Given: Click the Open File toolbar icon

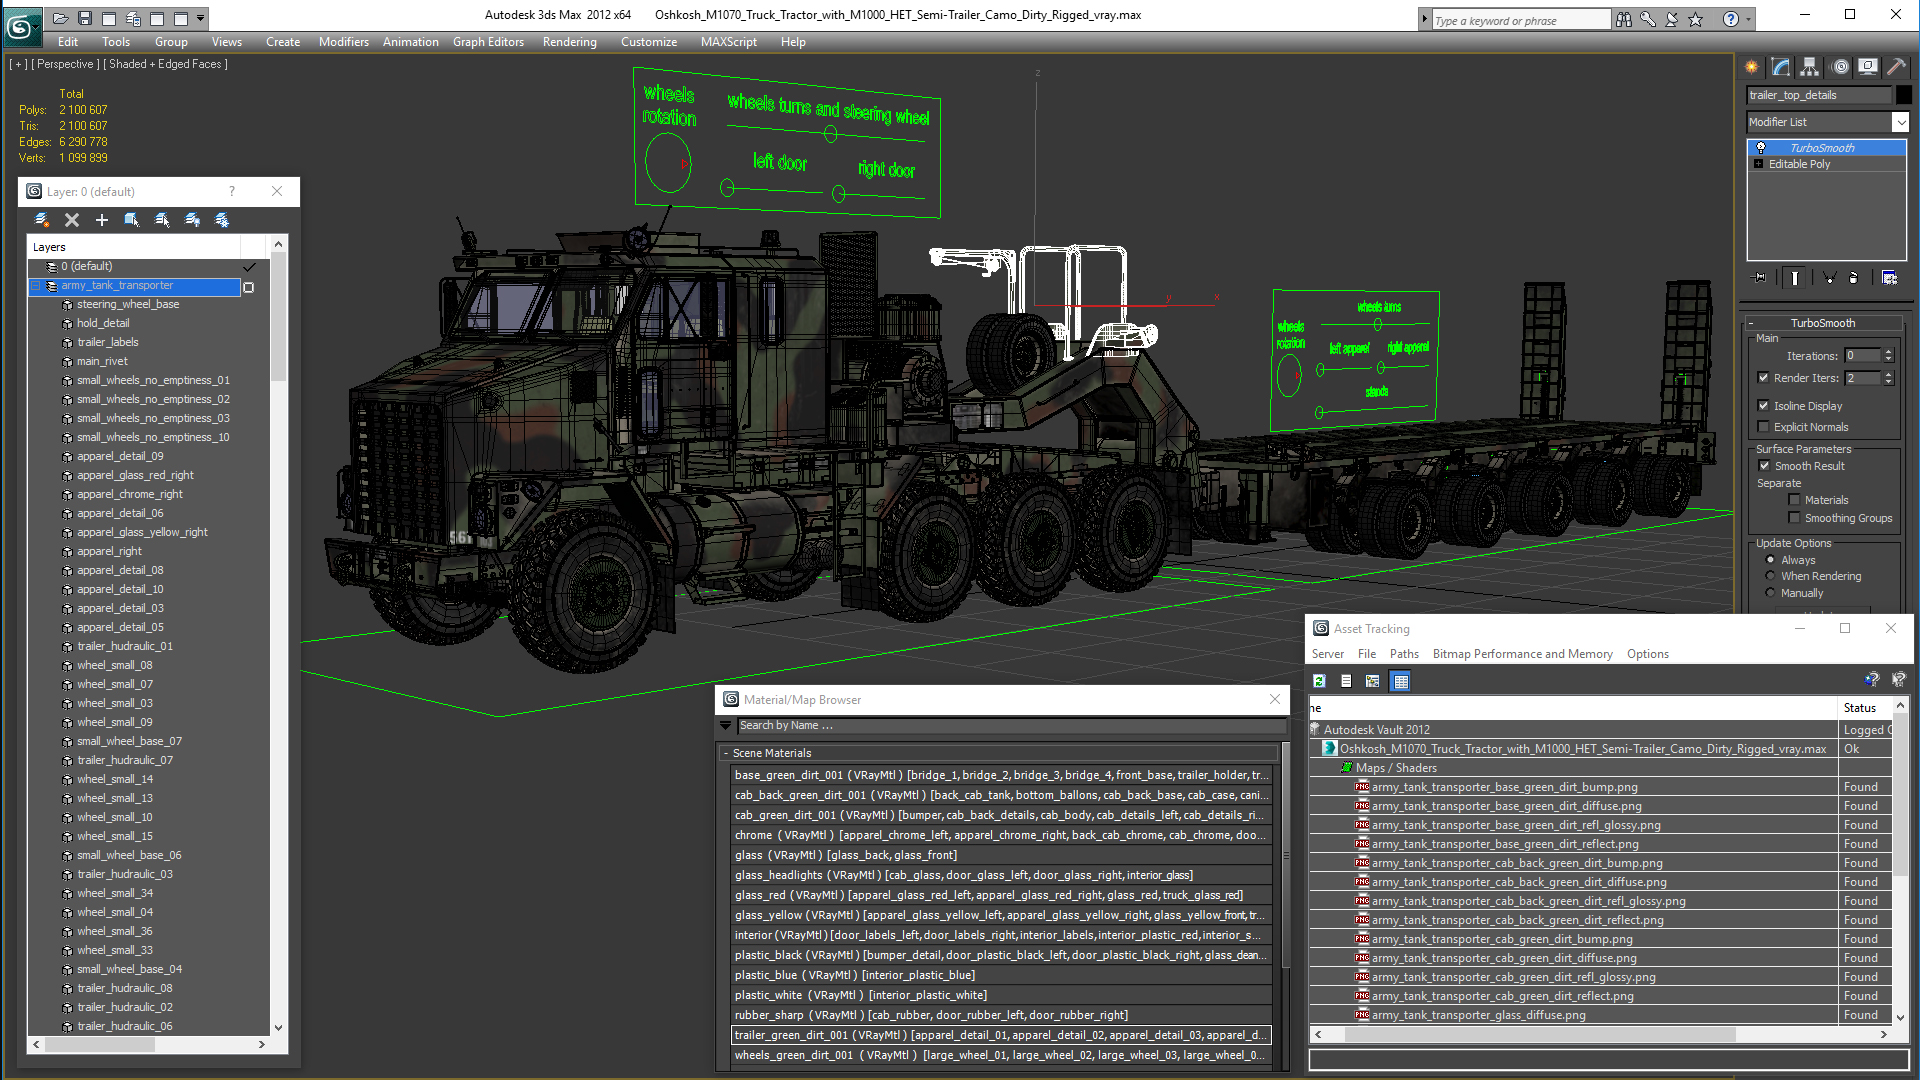Looking at the screenshot, I should pyautogui.click(x=61, y=18).
